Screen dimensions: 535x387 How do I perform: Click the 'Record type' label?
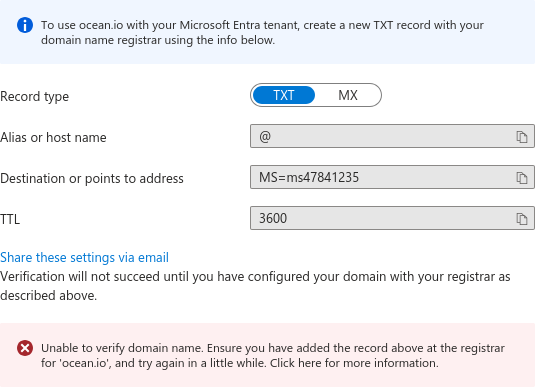34,97
